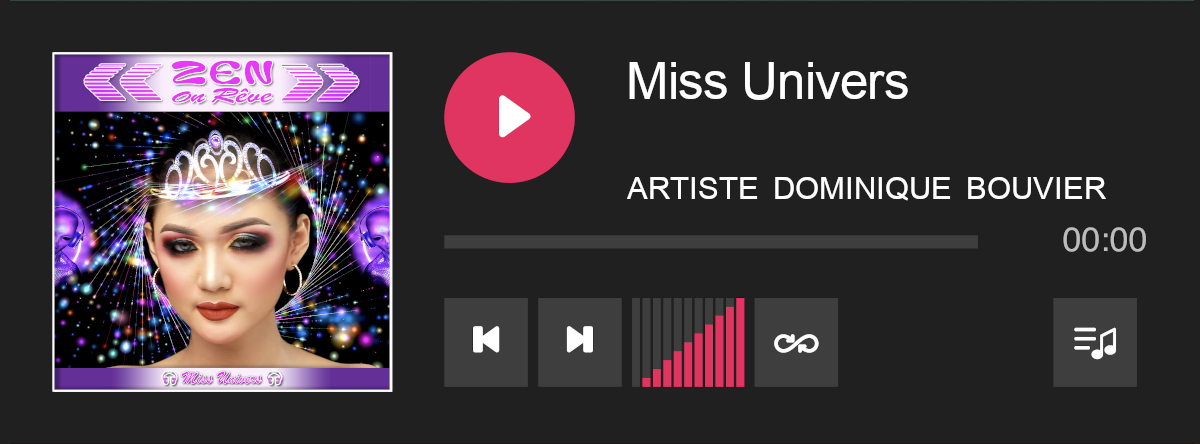Viewport: 1200px width, 444px height.
Task: Toggle the loop repeat button
Action: point(797,342)
